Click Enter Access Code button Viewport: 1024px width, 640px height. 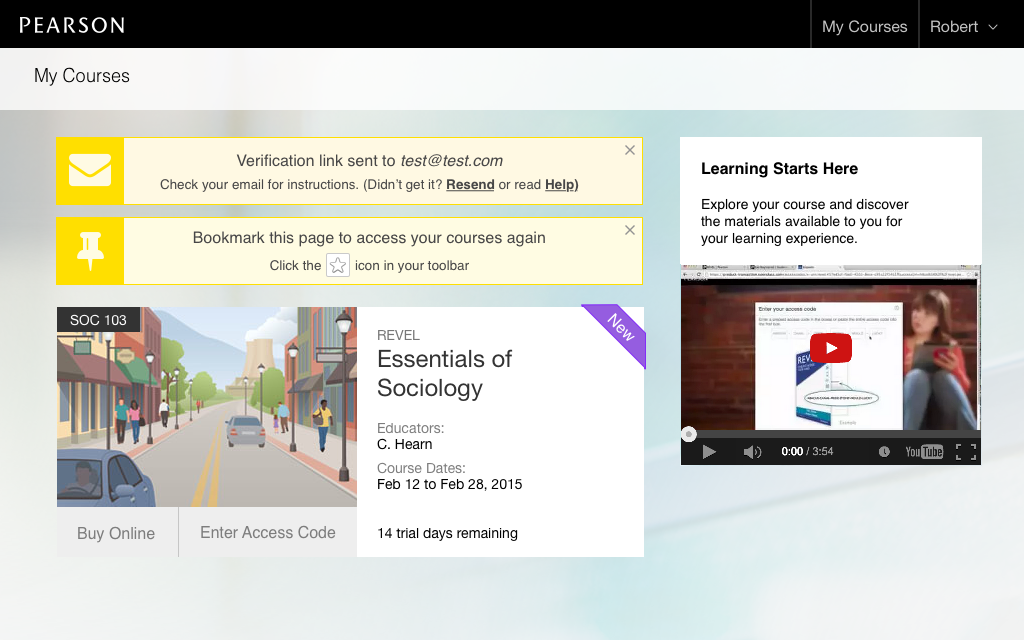point(268,532)
